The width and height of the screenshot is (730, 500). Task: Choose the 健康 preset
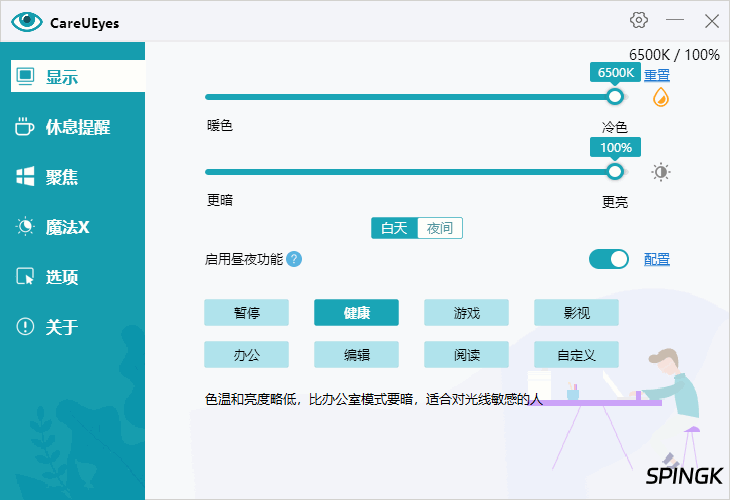tap(356, 312)
